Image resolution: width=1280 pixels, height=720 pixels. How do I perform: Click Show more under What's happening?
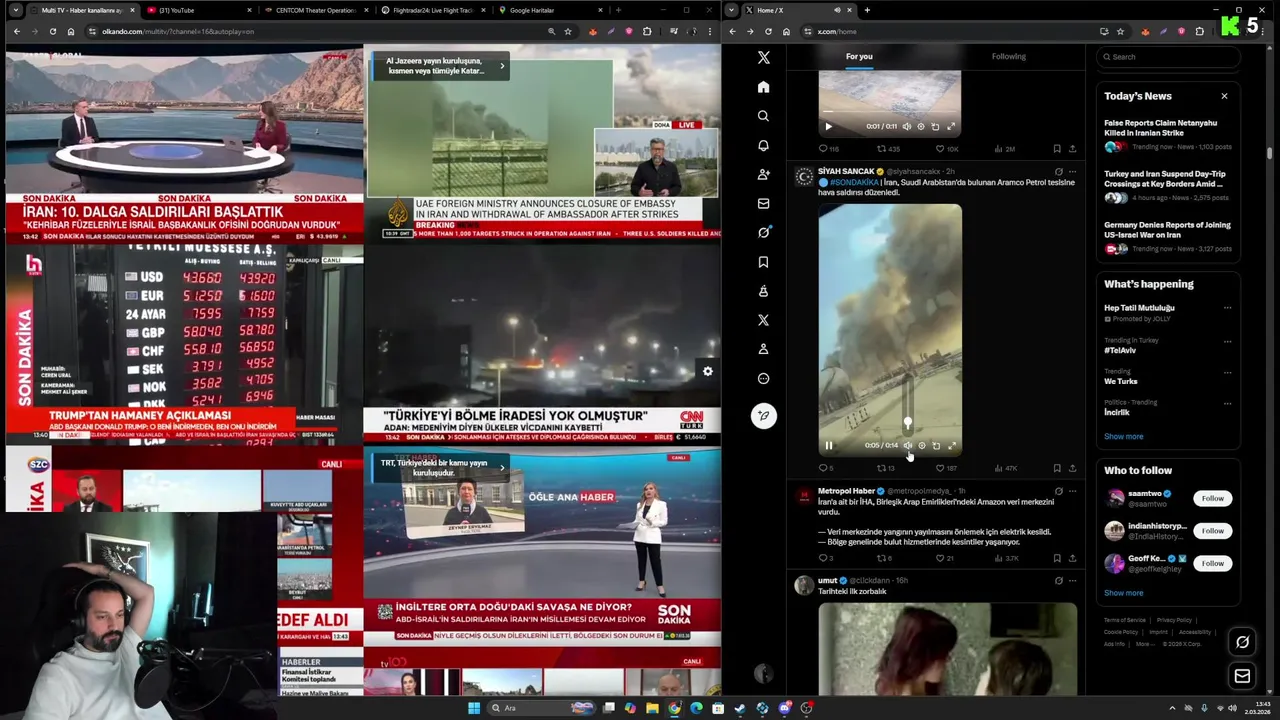tap(1123, 436)
